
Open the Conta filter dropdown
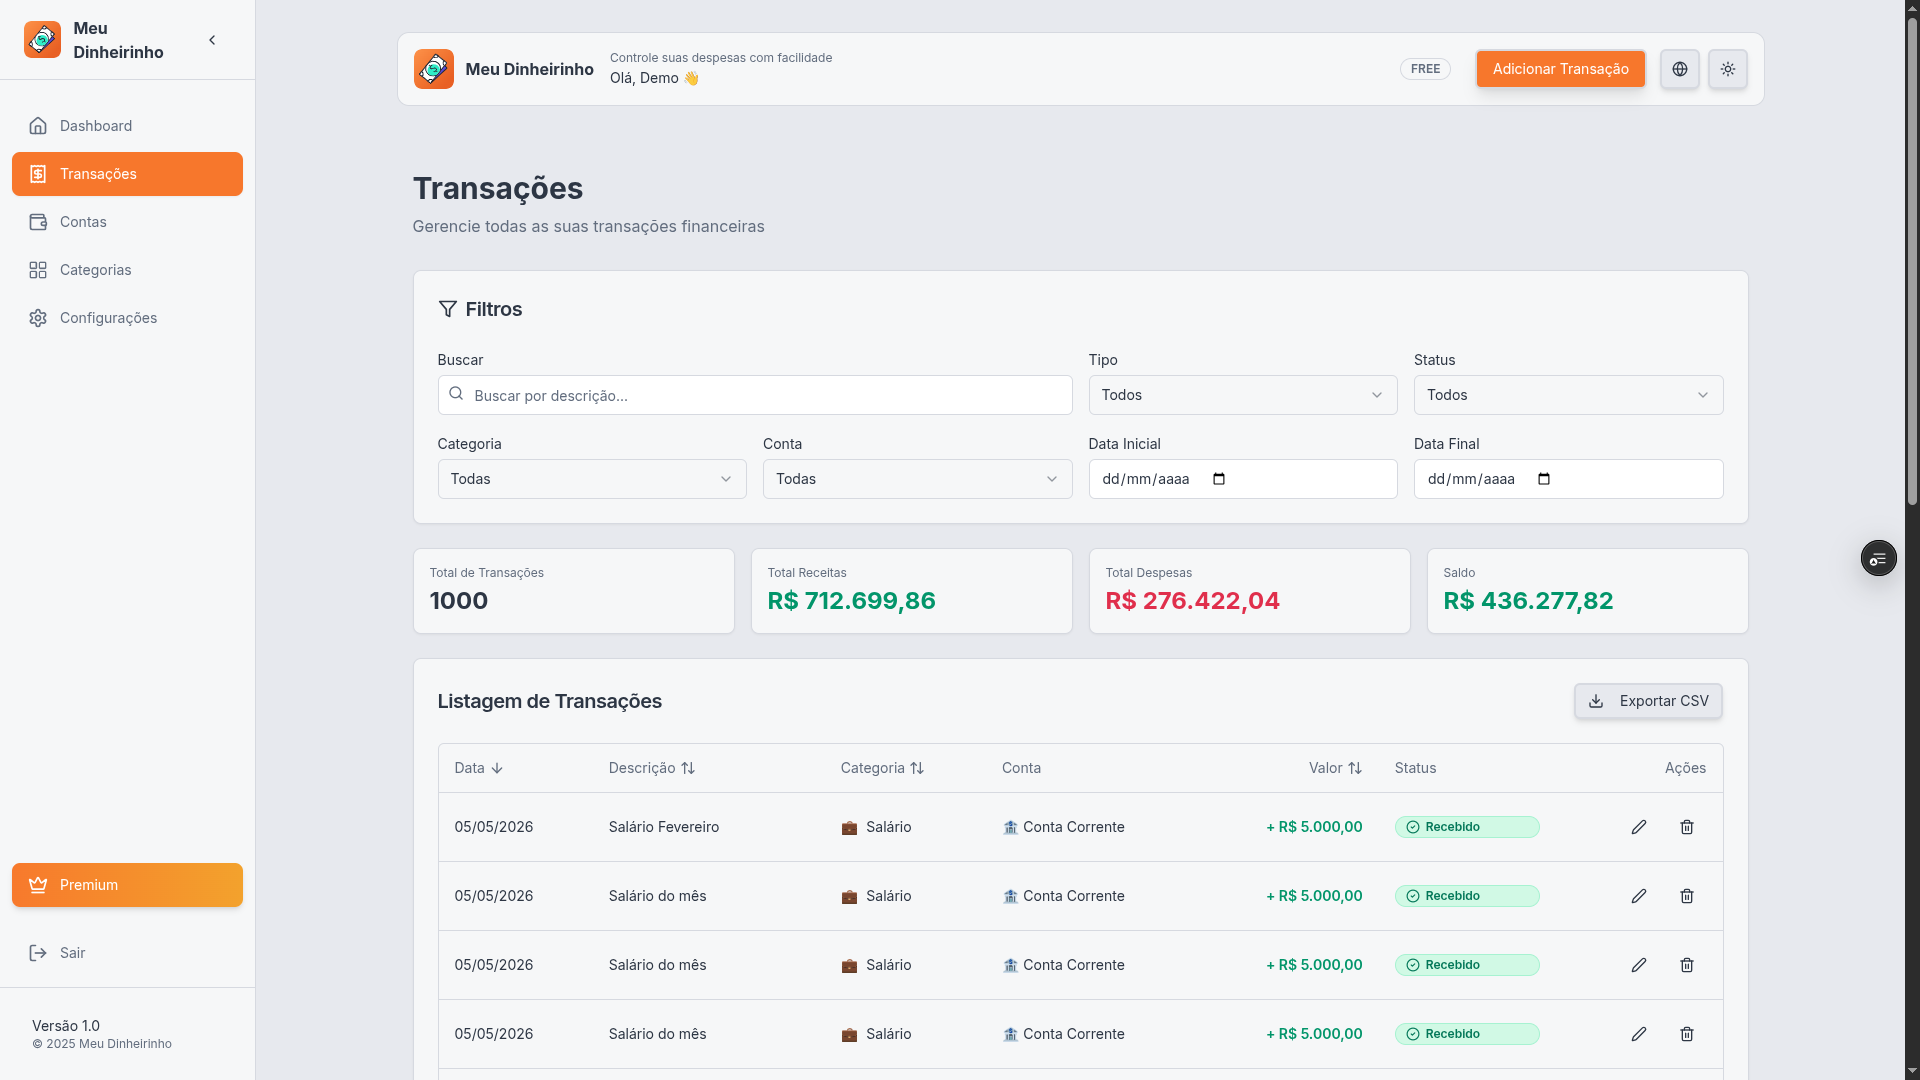[x=916, y=479]
